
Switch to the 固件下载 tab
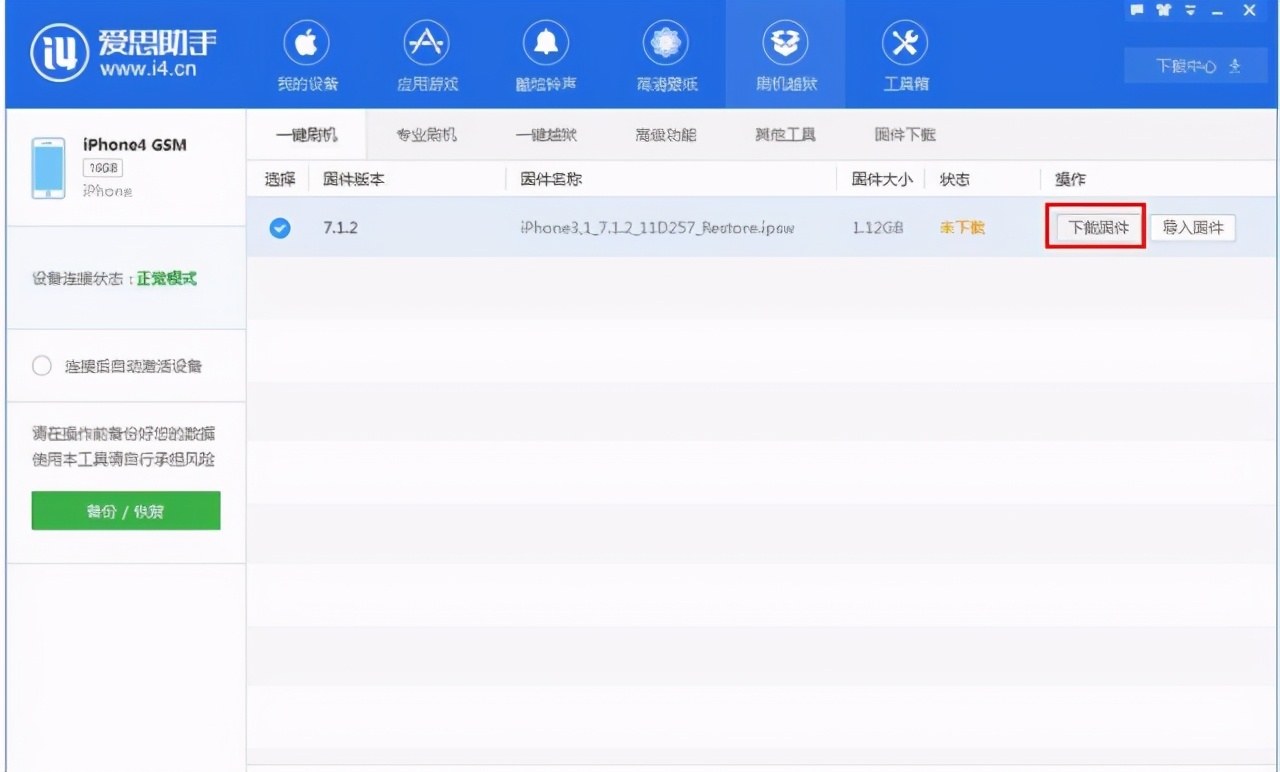(905, 134)
